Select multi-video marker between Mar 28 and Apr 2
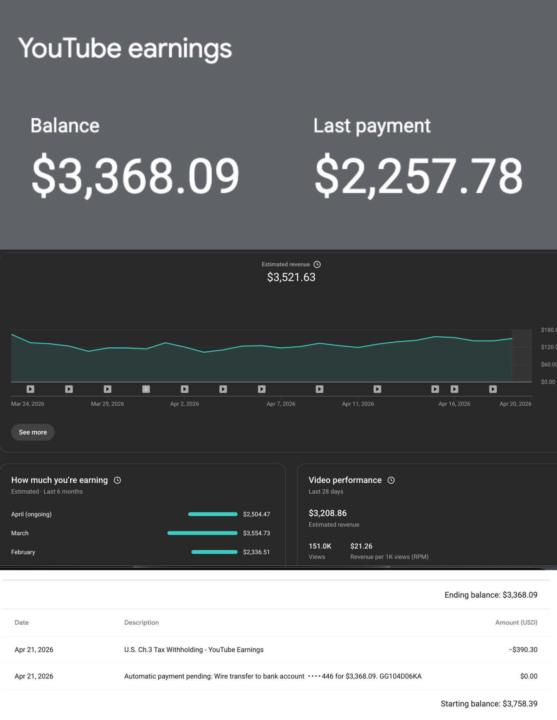The width and height of the screenshot is (557, 720). coord(146,389)
